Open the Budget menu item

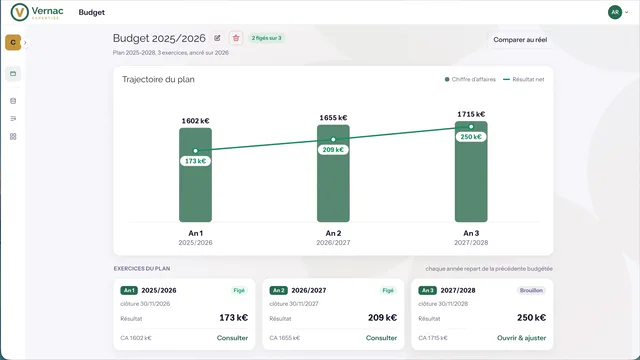pos(91,13)
